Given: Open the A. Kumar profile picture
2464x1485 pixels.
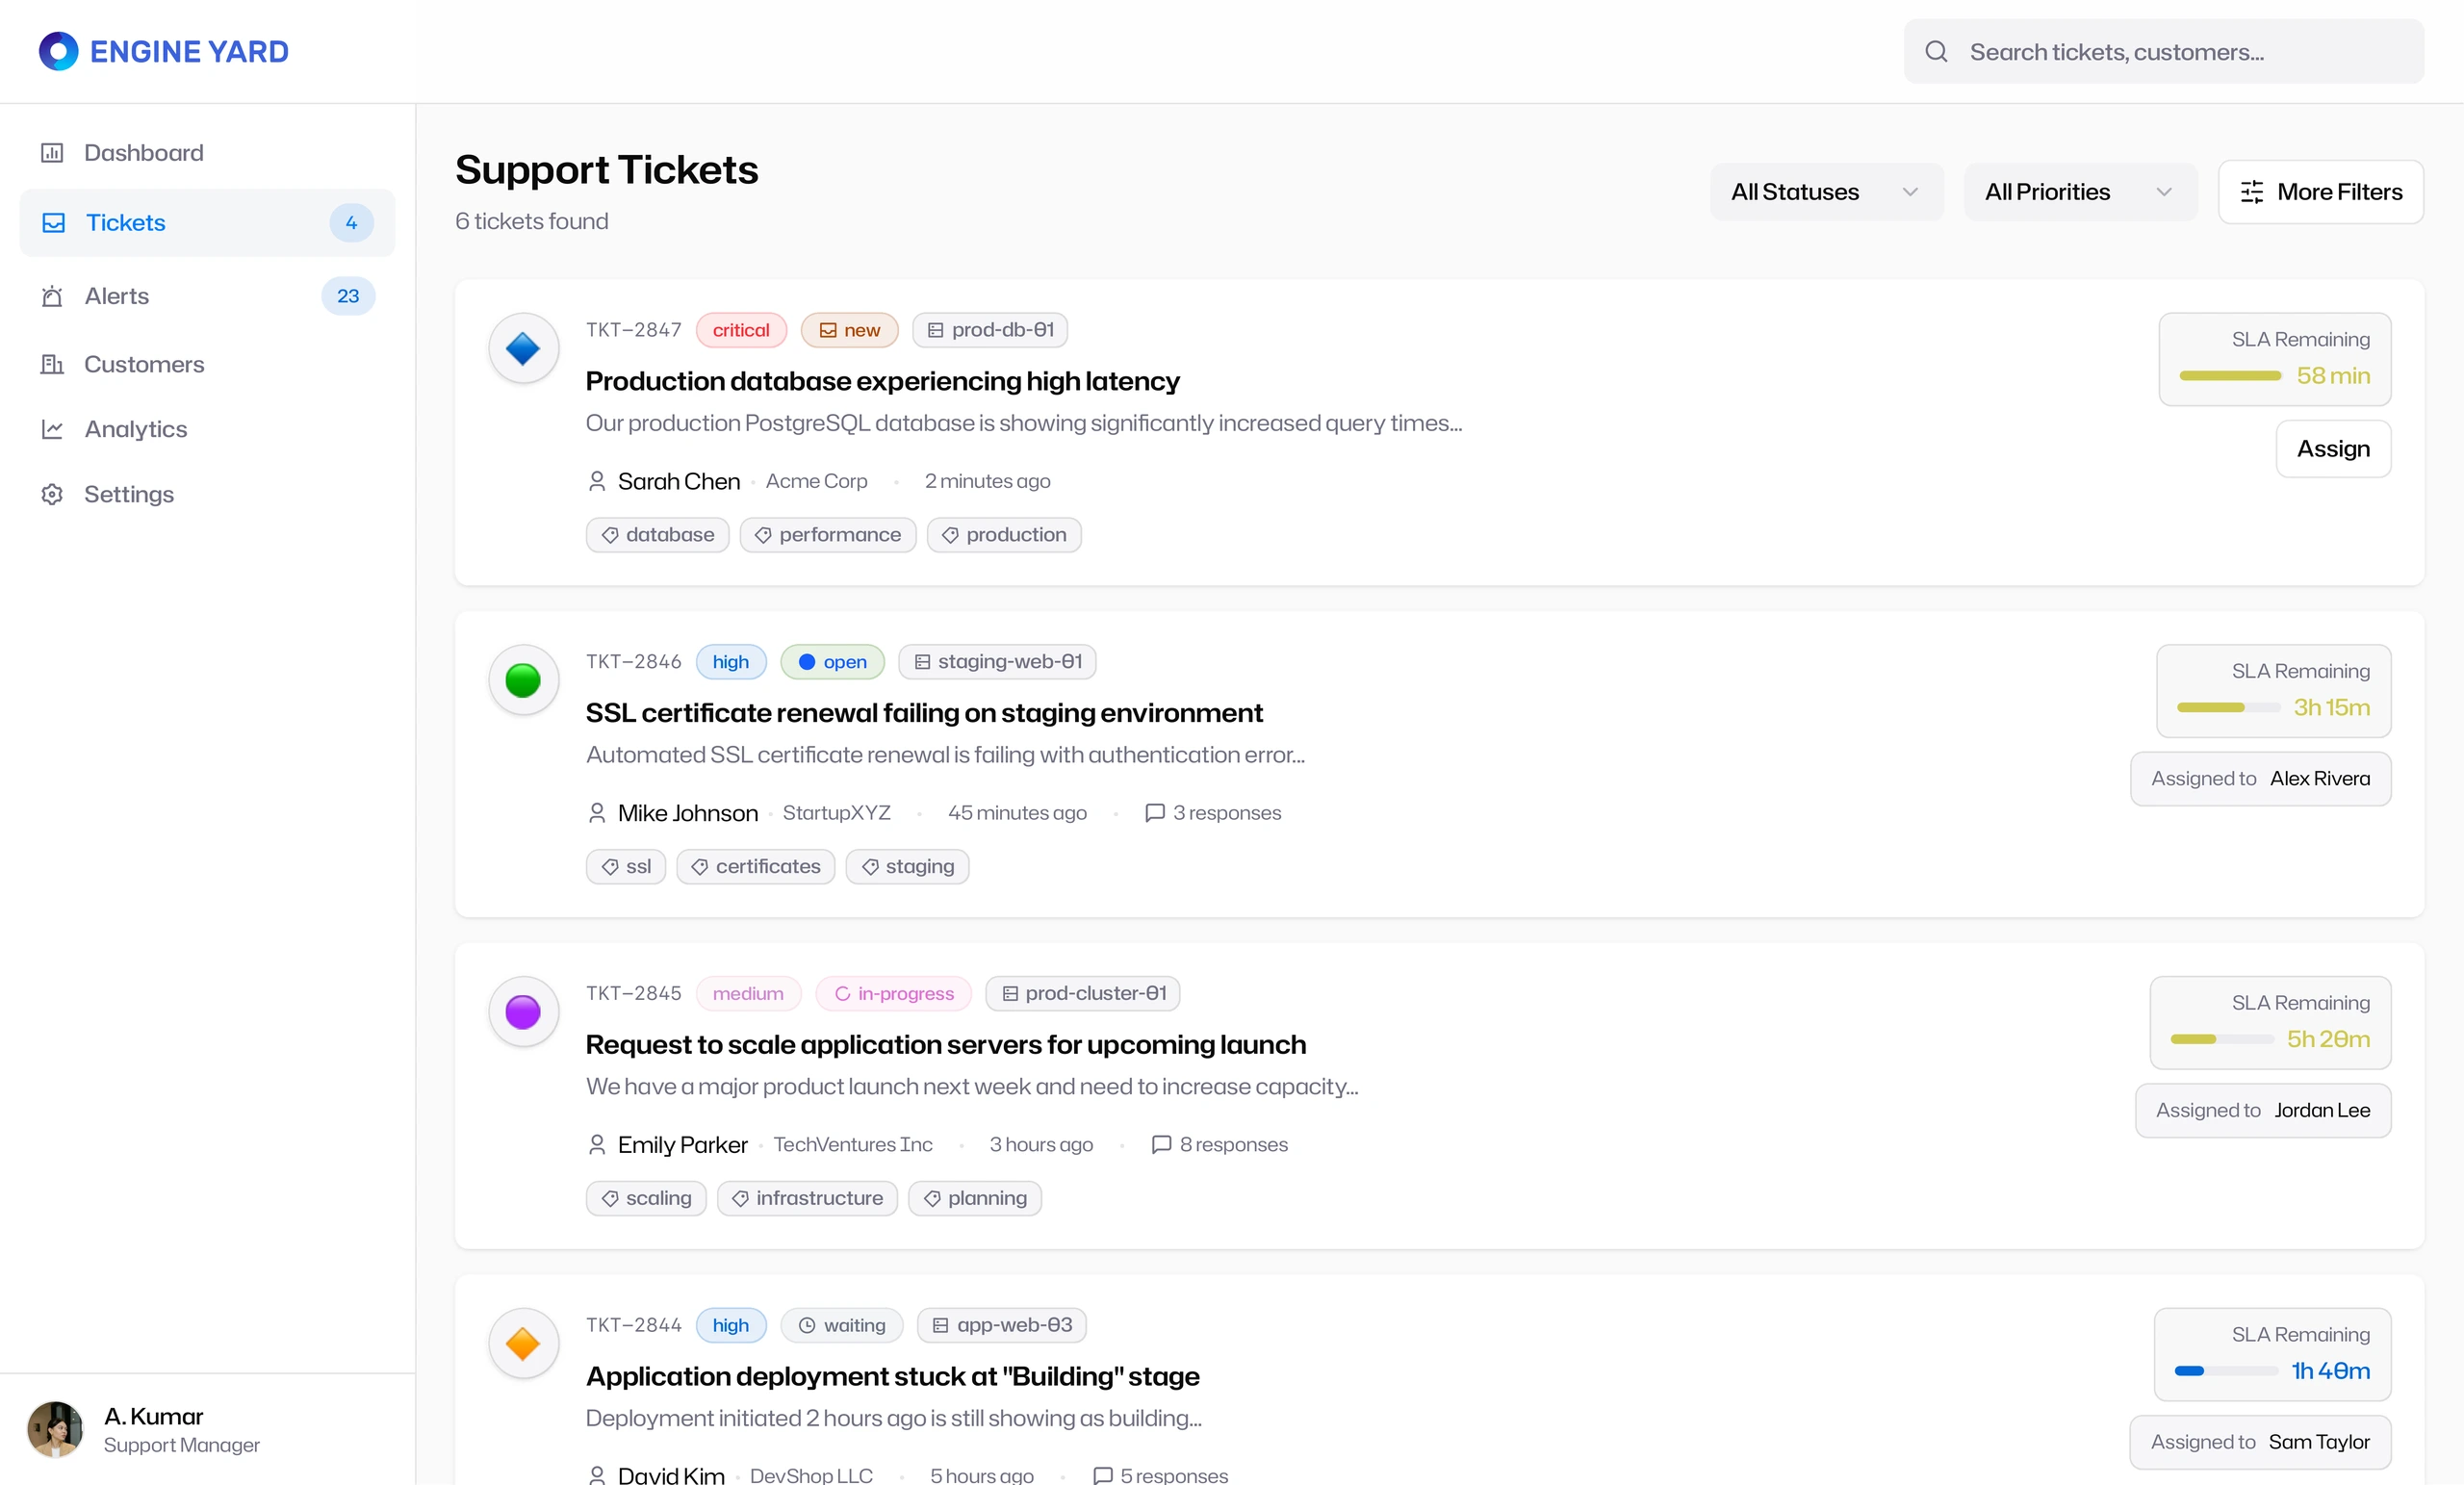Looking at the screenshot, I should coord(55,1429).
